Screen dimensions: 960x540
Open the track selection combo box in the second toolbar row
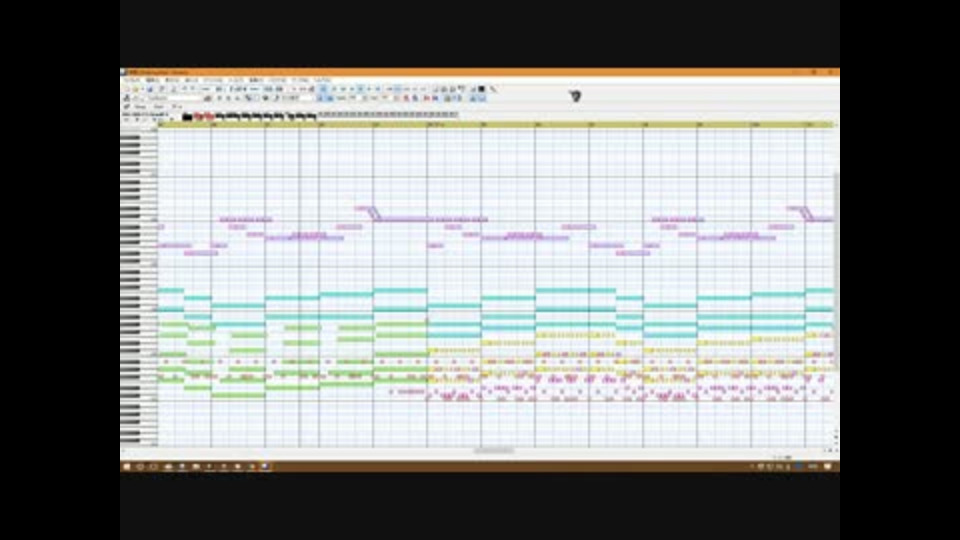[x=174, y=98]
